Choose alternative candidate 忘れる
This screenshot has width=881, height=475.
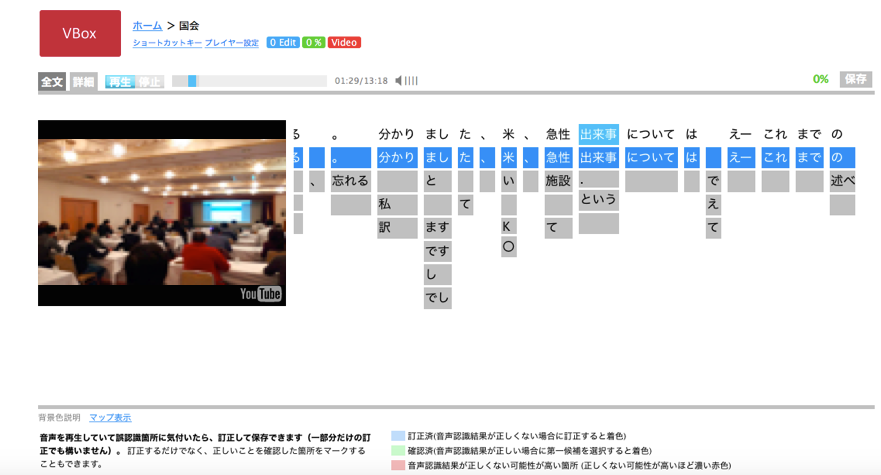click(x=351, y=181)
